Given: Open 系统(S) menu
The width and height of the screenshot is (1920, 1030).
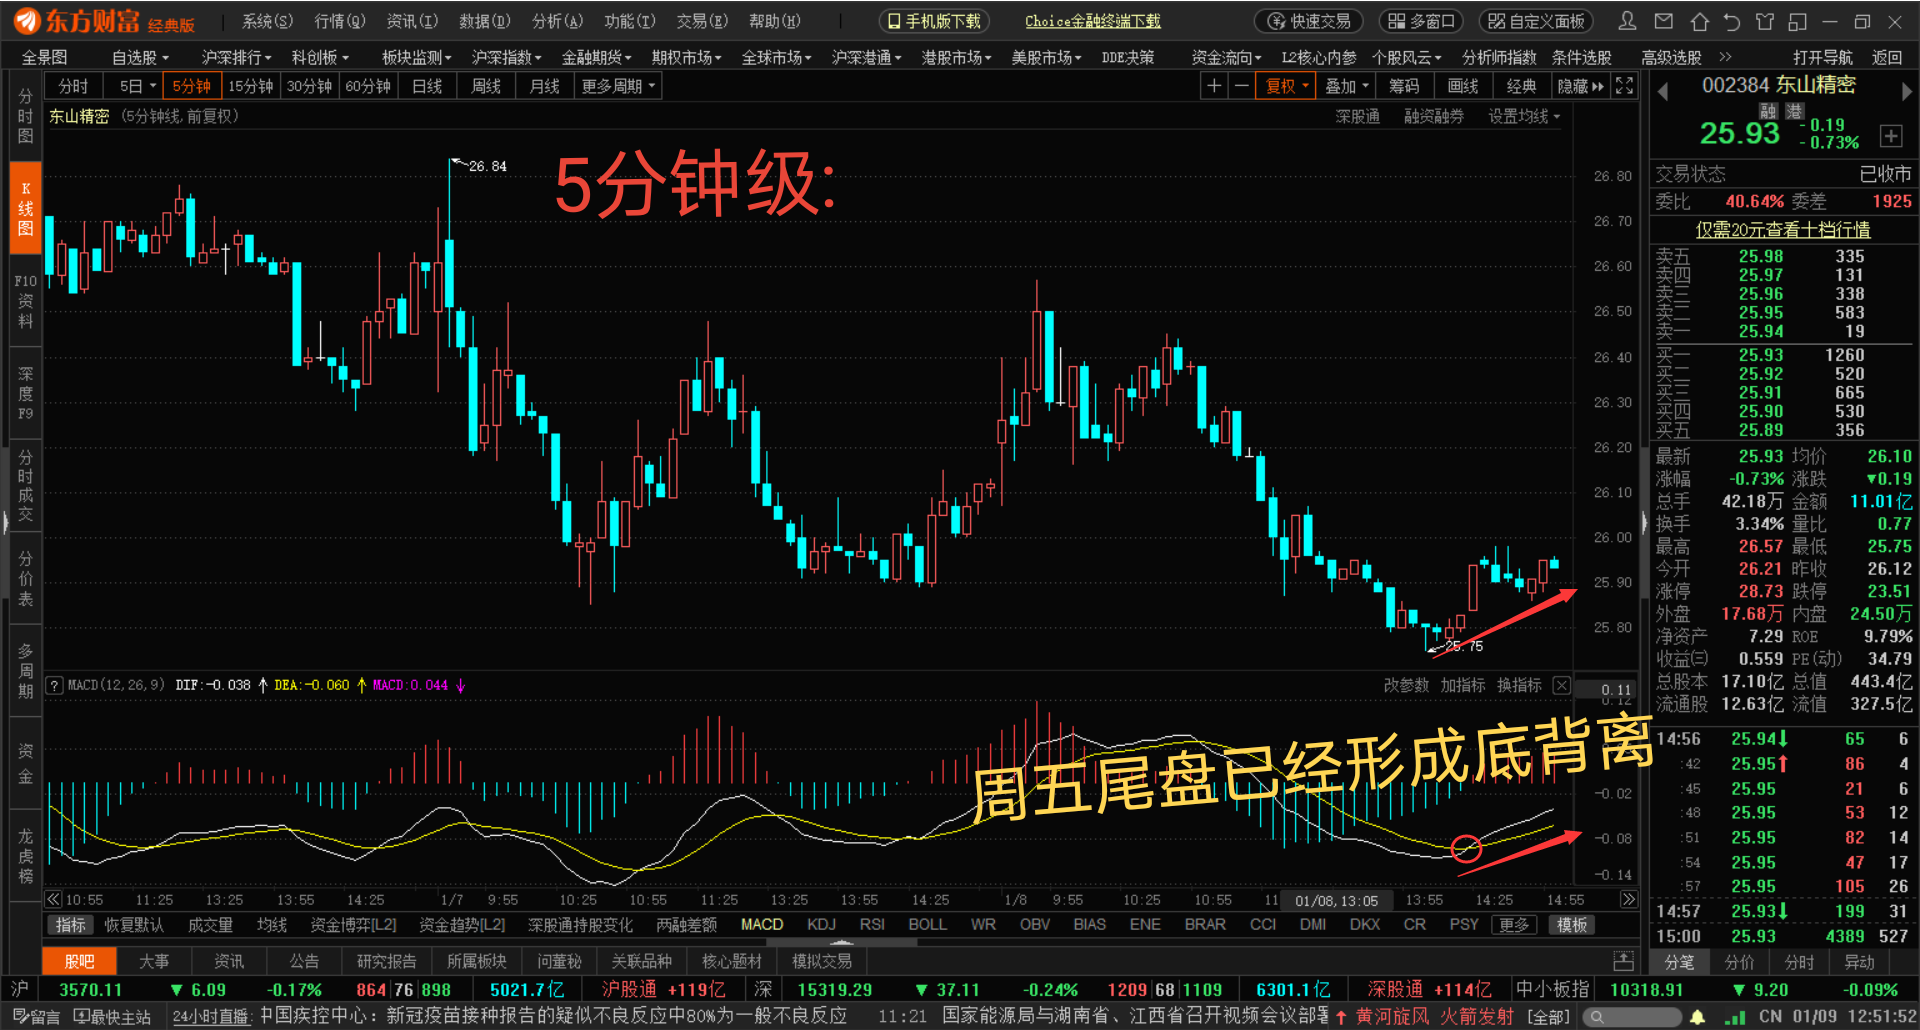Looking at the screenshot, I should point(267,21).
